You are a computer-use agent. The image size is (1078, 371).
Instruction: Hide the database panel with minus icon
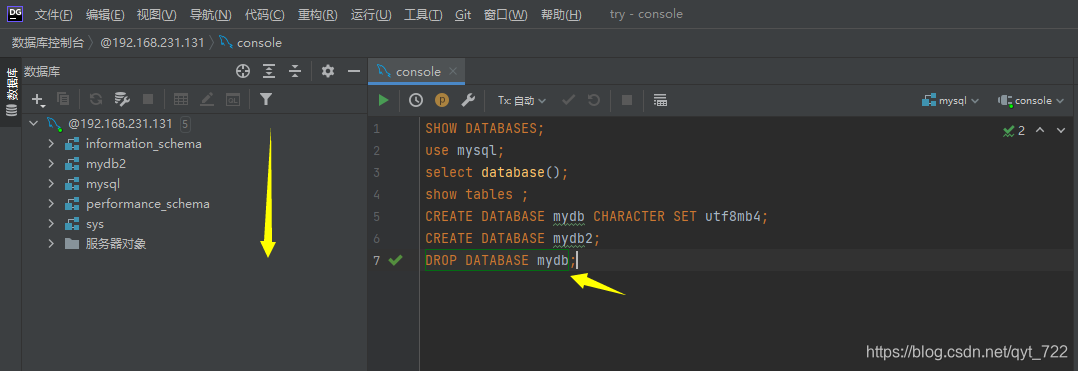click(x=354, y=71)
